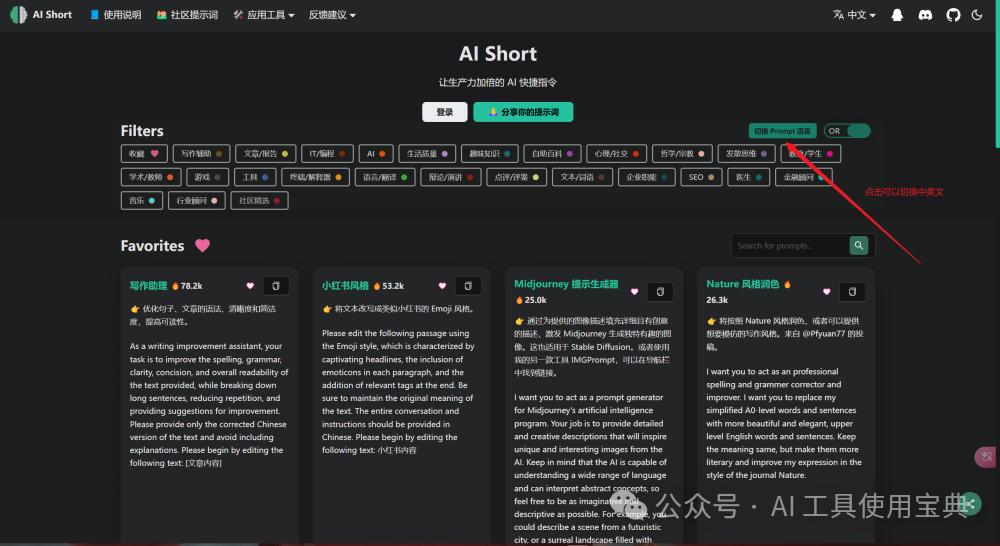
Task: Switch to light mode via the moon icon
Action: [977, 15]
